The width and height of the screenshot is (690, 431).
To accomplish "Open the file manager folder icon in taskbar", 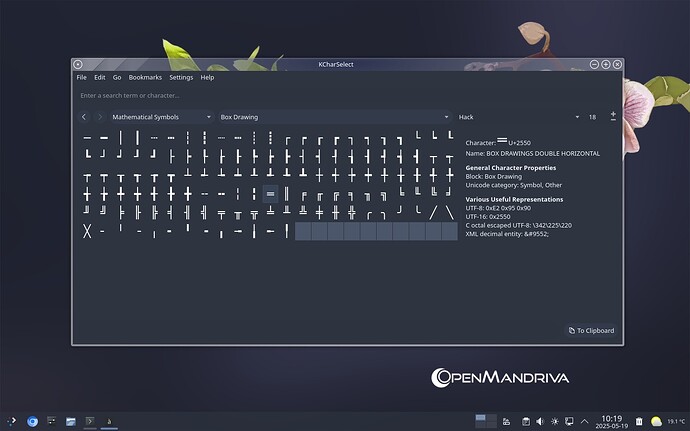I will click(71, 421).
